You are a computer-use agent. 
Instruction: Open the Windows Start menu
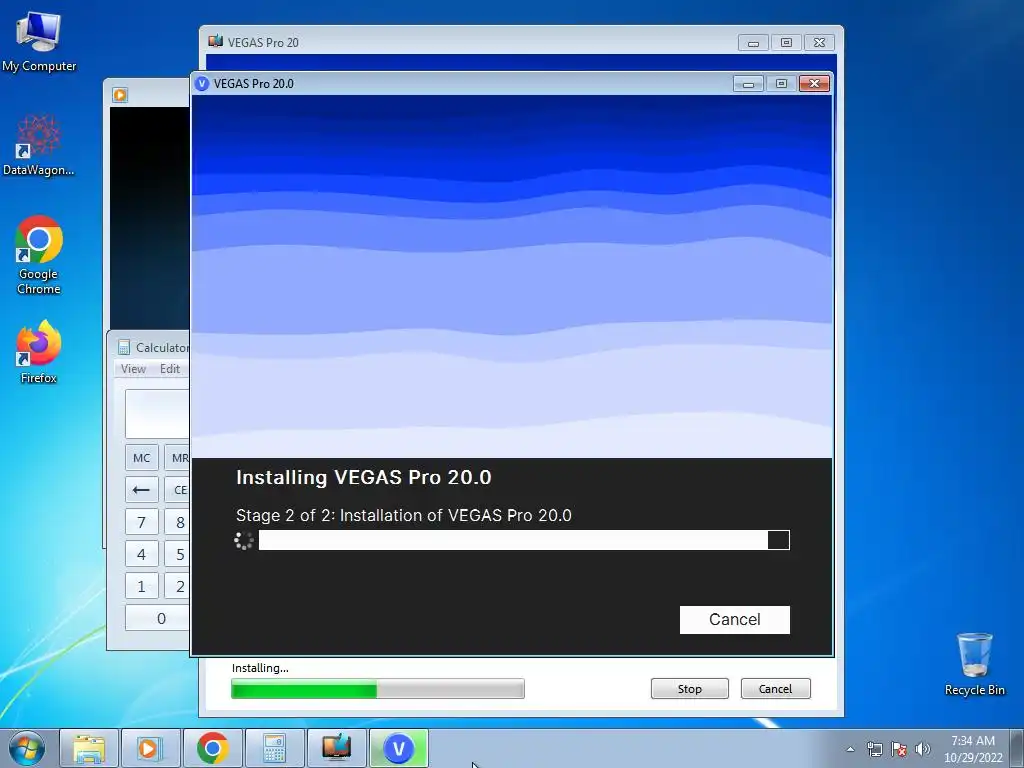[27, 748]
